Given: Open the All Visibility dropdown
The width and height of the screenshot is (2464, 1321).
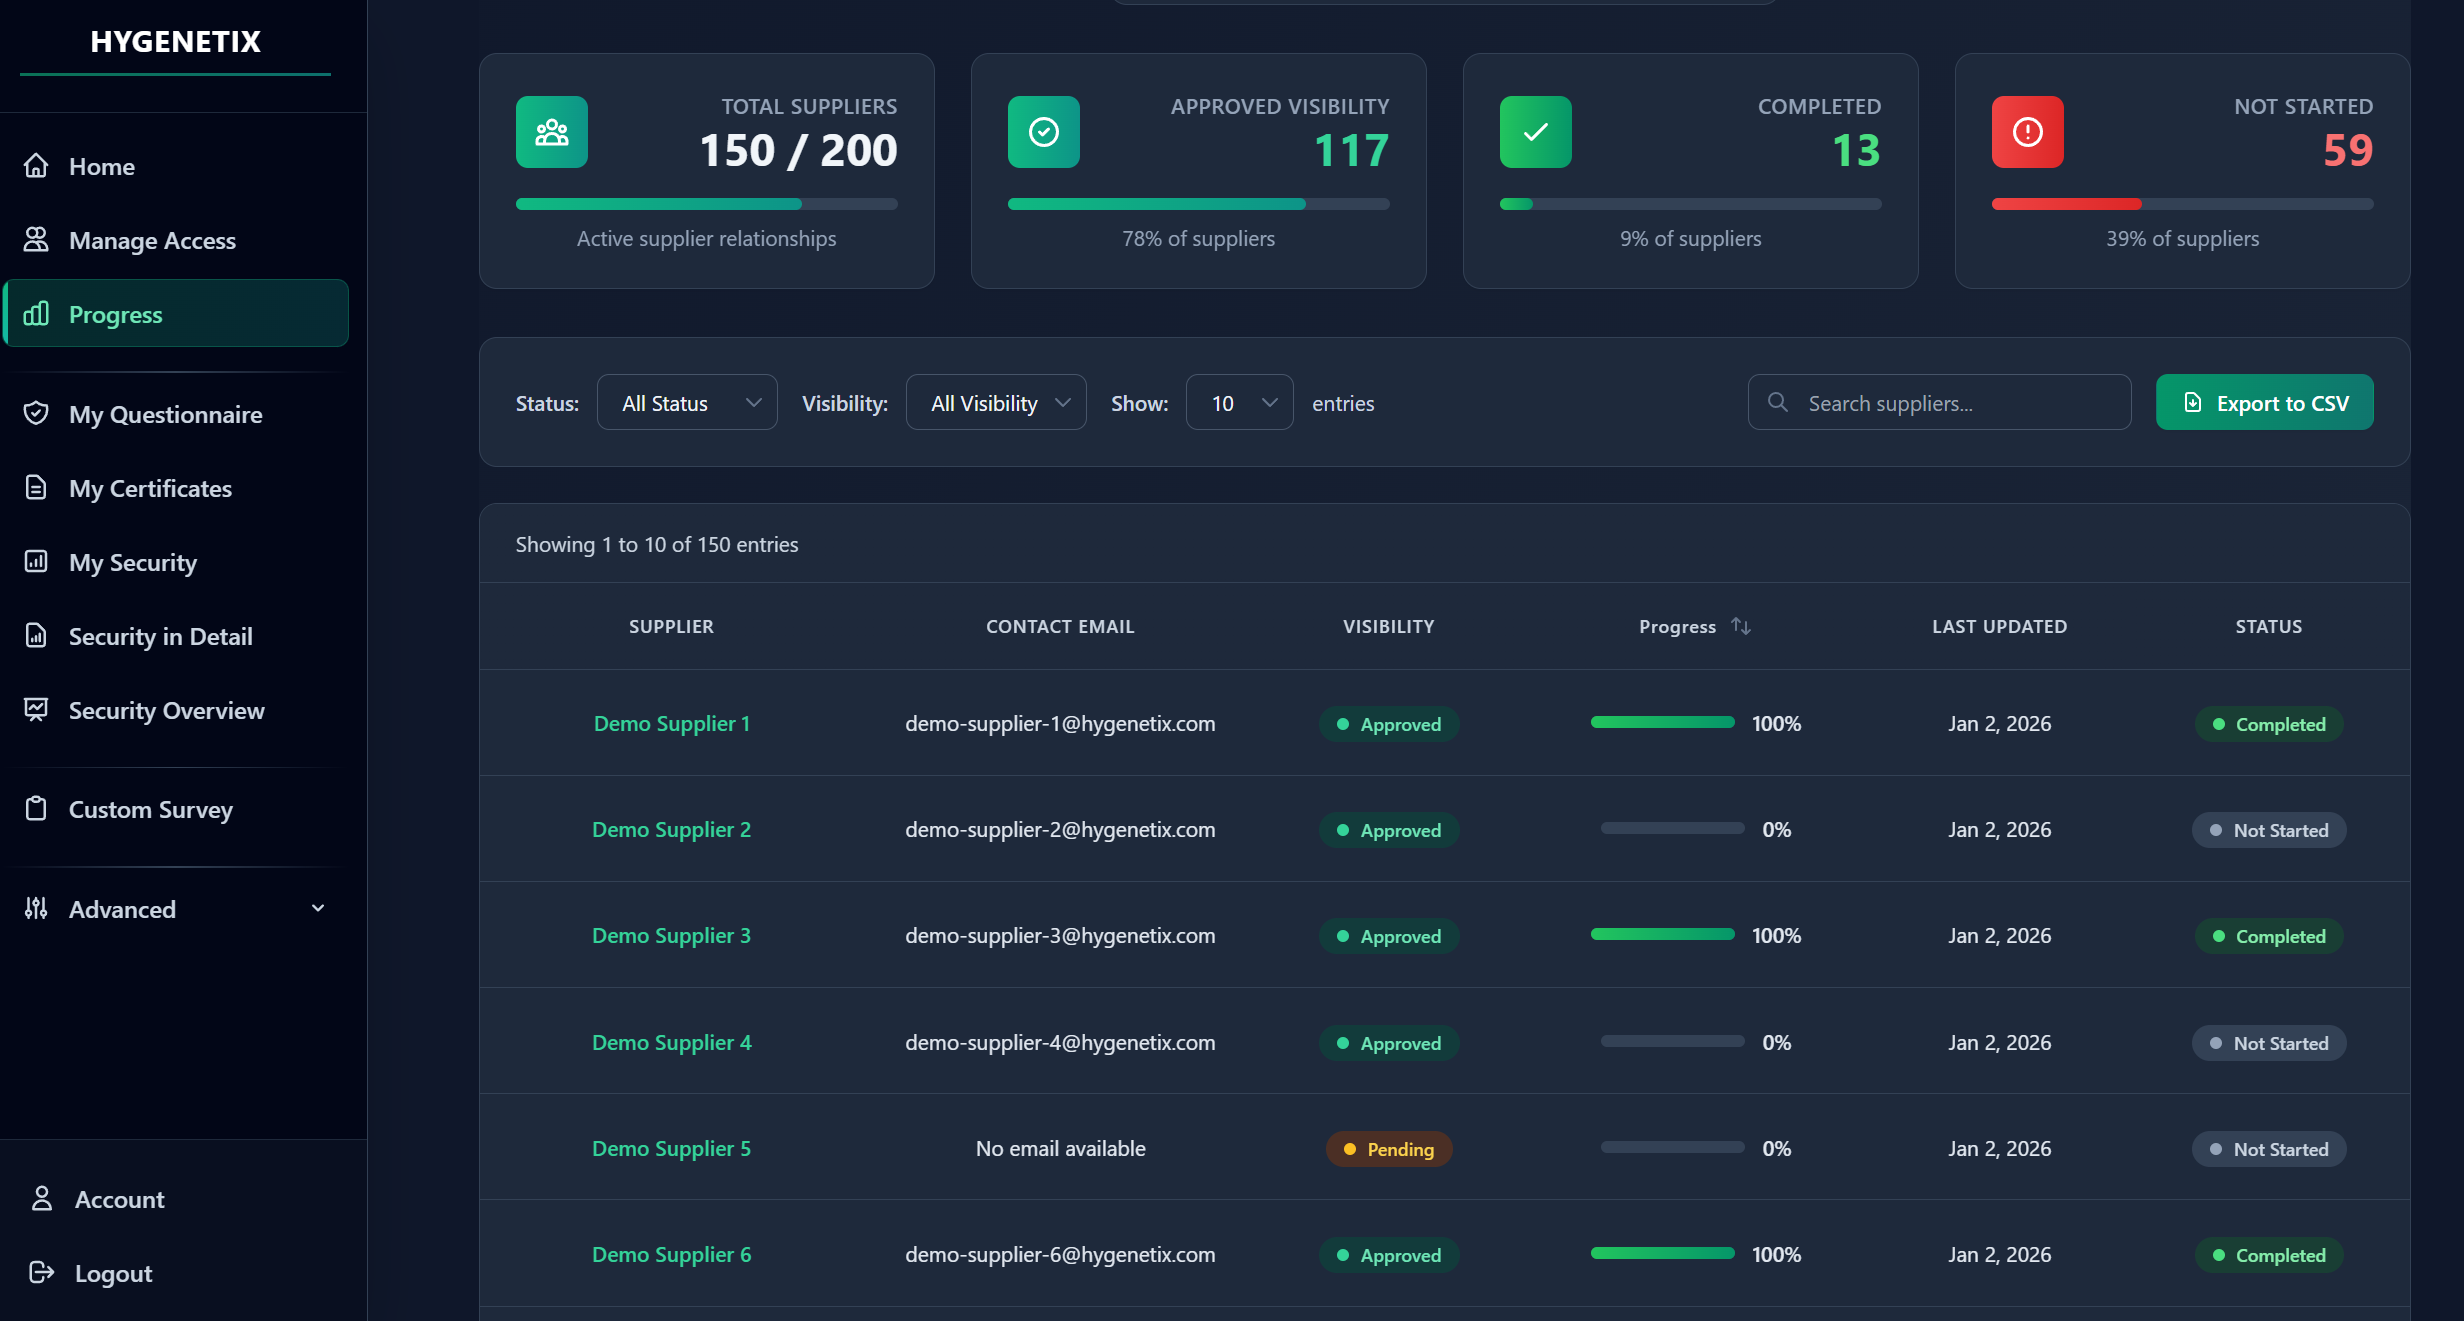Looking at the screenshot, I should tap(996, 402).
